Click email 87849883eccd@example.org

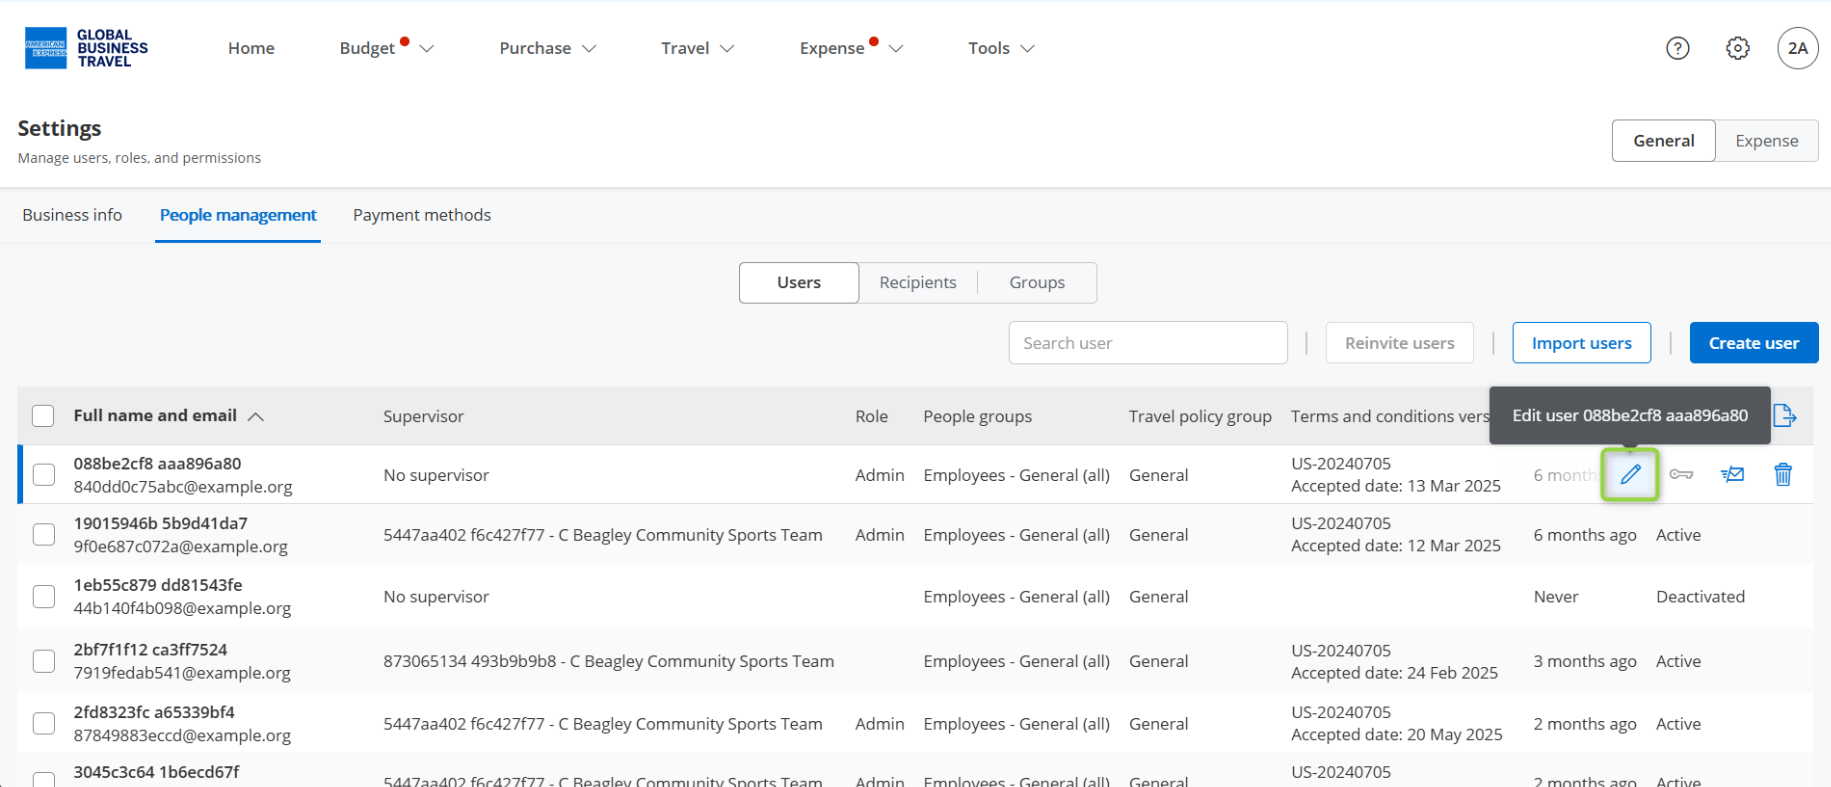pyautogui.click(x=182, y=735)
